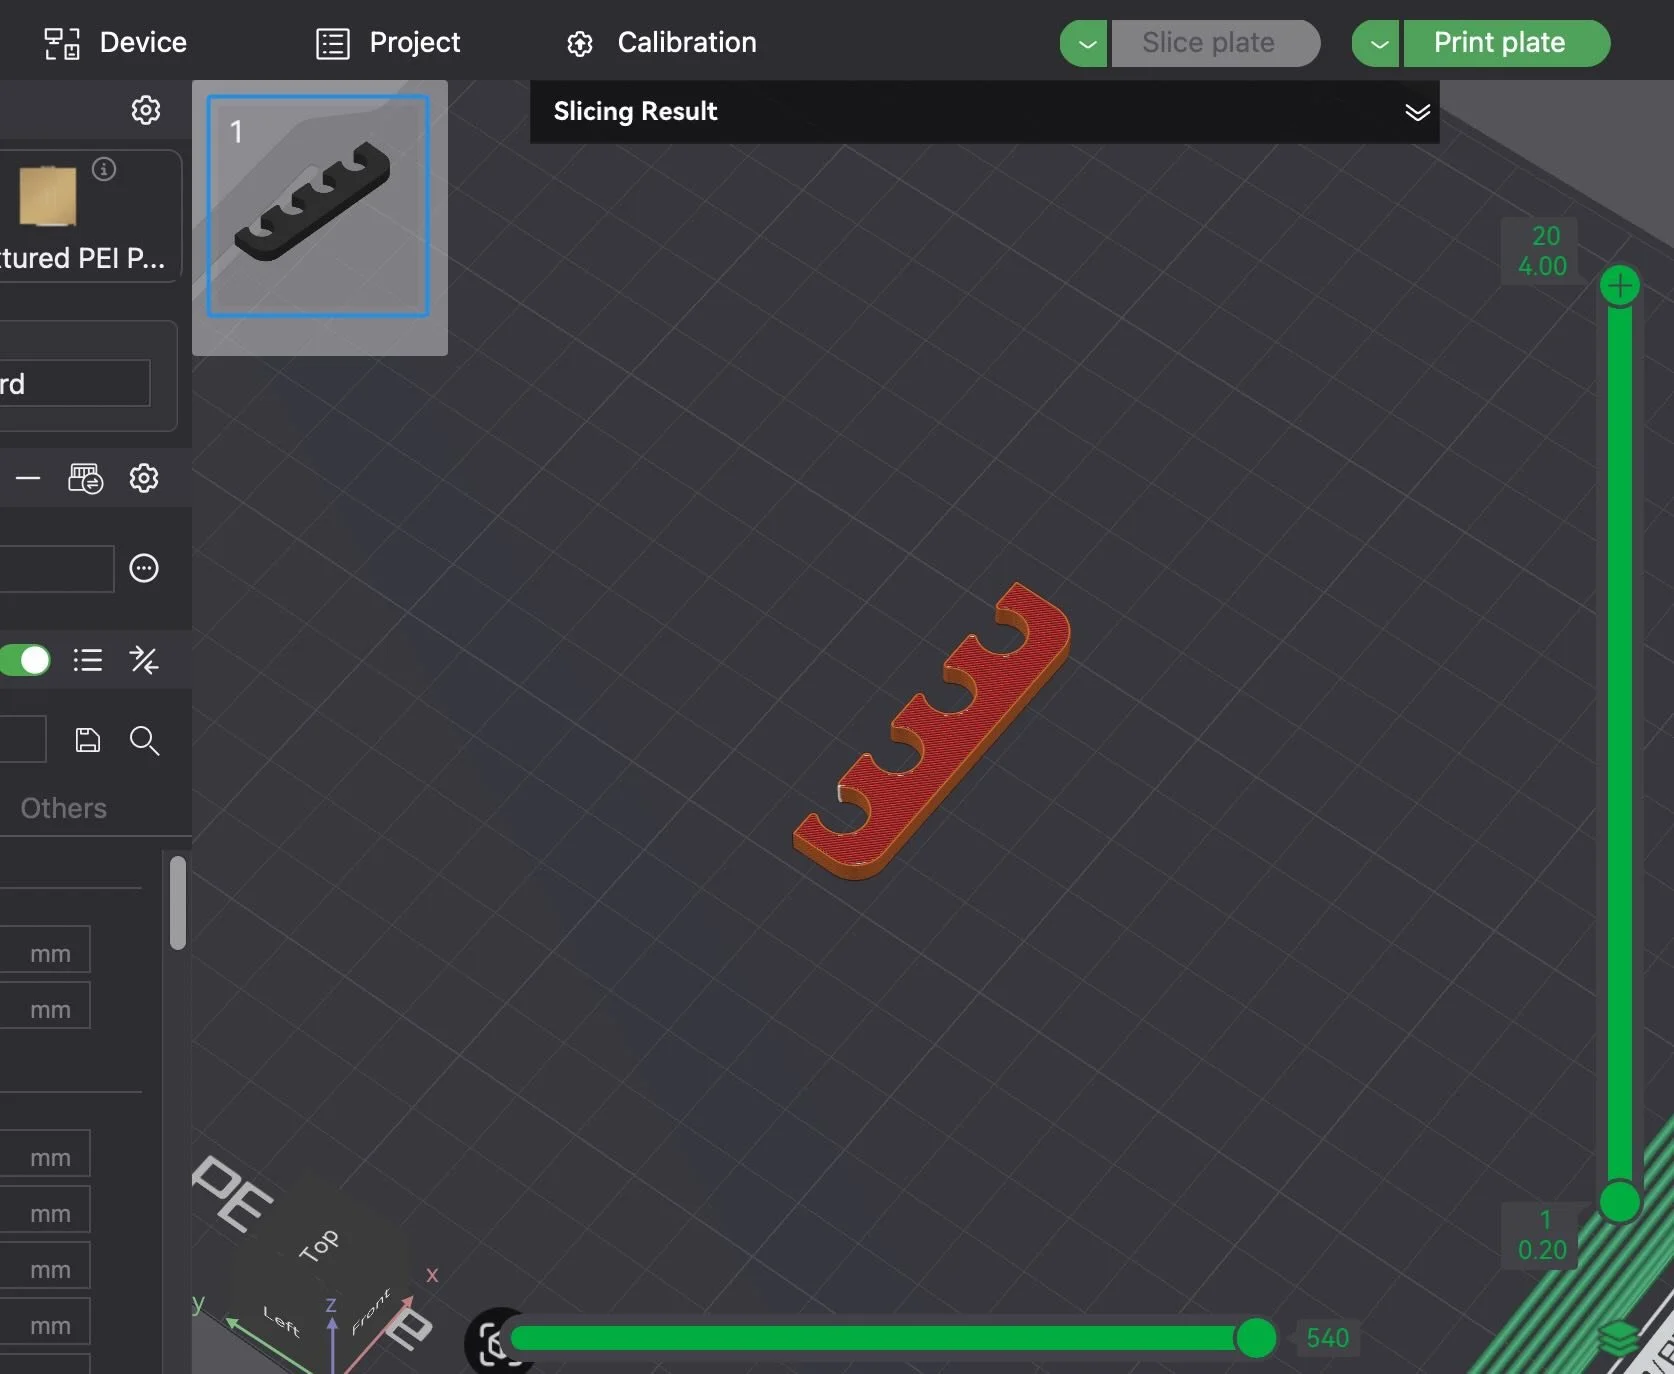Open the more options ellipsis icon
The height and width of the screenshot is (1374, 1674).
(143, 568)
